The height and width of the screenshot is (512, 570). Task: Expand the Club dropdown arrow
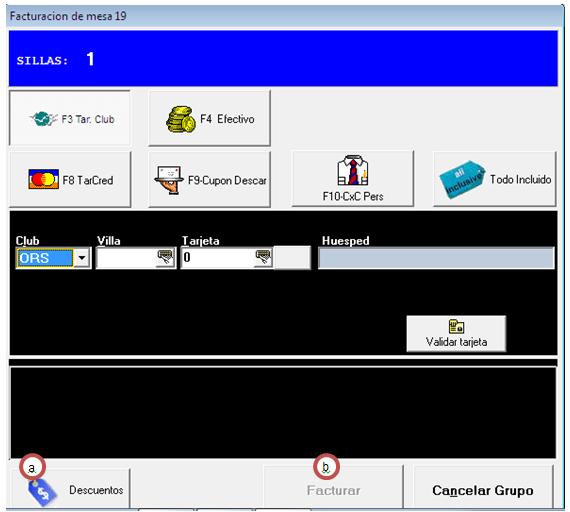[82, 258]
